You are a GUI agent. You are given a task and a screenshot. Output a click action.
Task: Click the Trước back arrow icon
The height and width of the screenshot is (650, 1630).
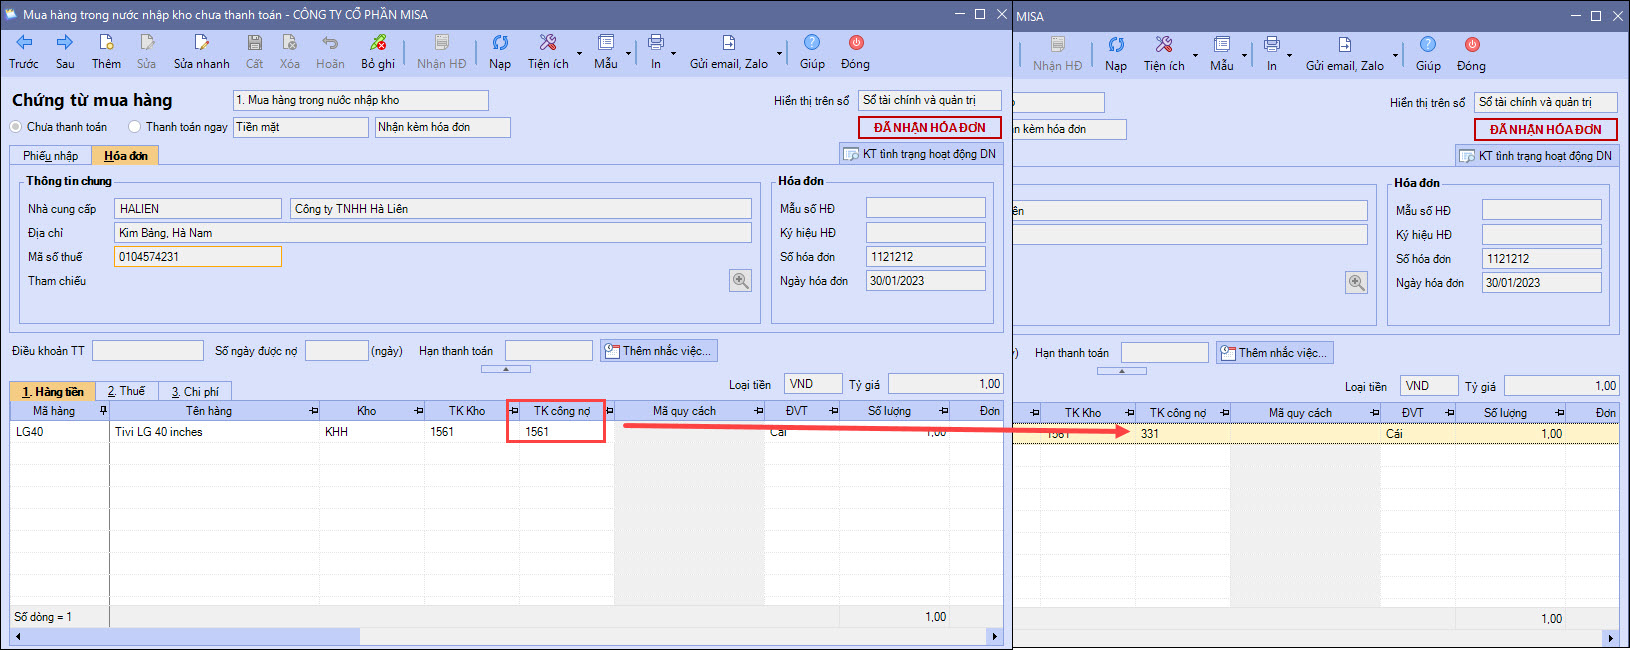coord(24,43)
